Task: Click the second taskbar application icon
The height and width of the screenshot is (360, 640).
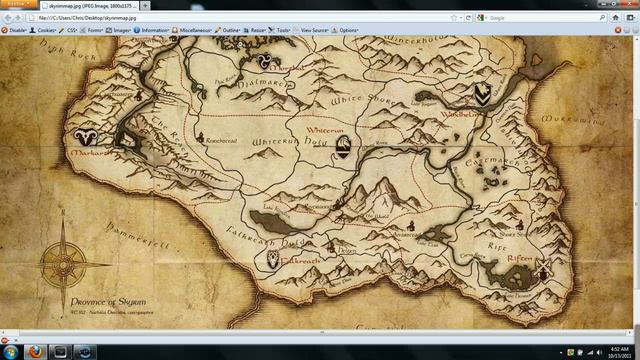Action: (x=60, y=352)
